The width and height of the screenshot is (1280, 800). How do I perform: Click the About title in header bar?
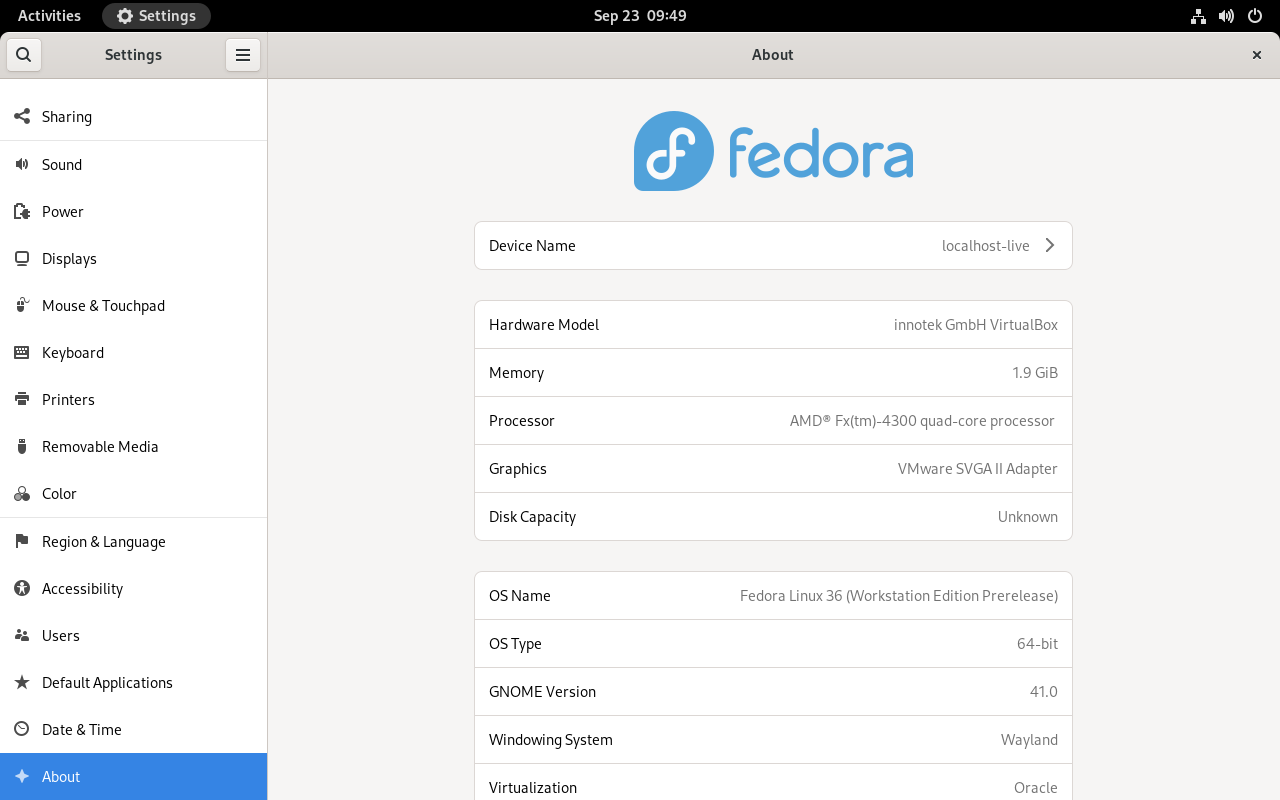click(x=773, y=55)
